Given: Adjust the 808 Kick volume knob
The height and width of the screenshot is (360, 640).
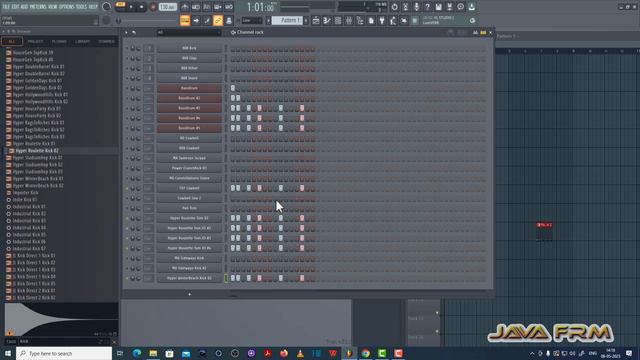Looking at the screenshot, I should (138, 48).
